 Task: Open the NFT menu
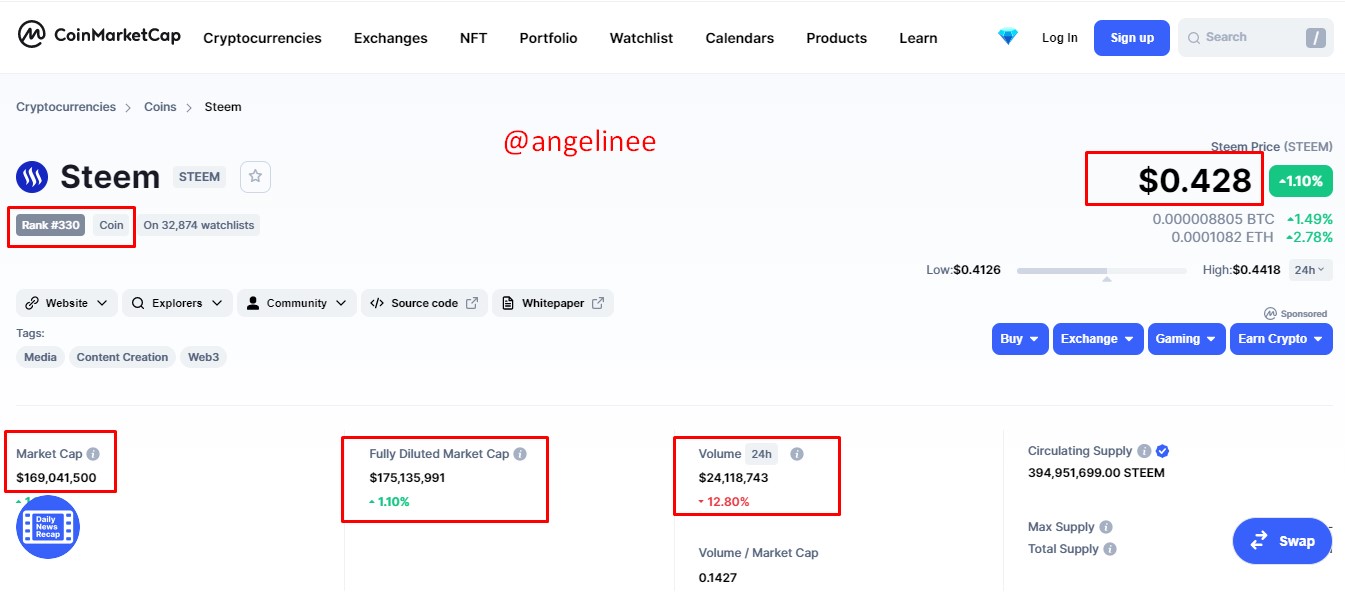(473, 38)
